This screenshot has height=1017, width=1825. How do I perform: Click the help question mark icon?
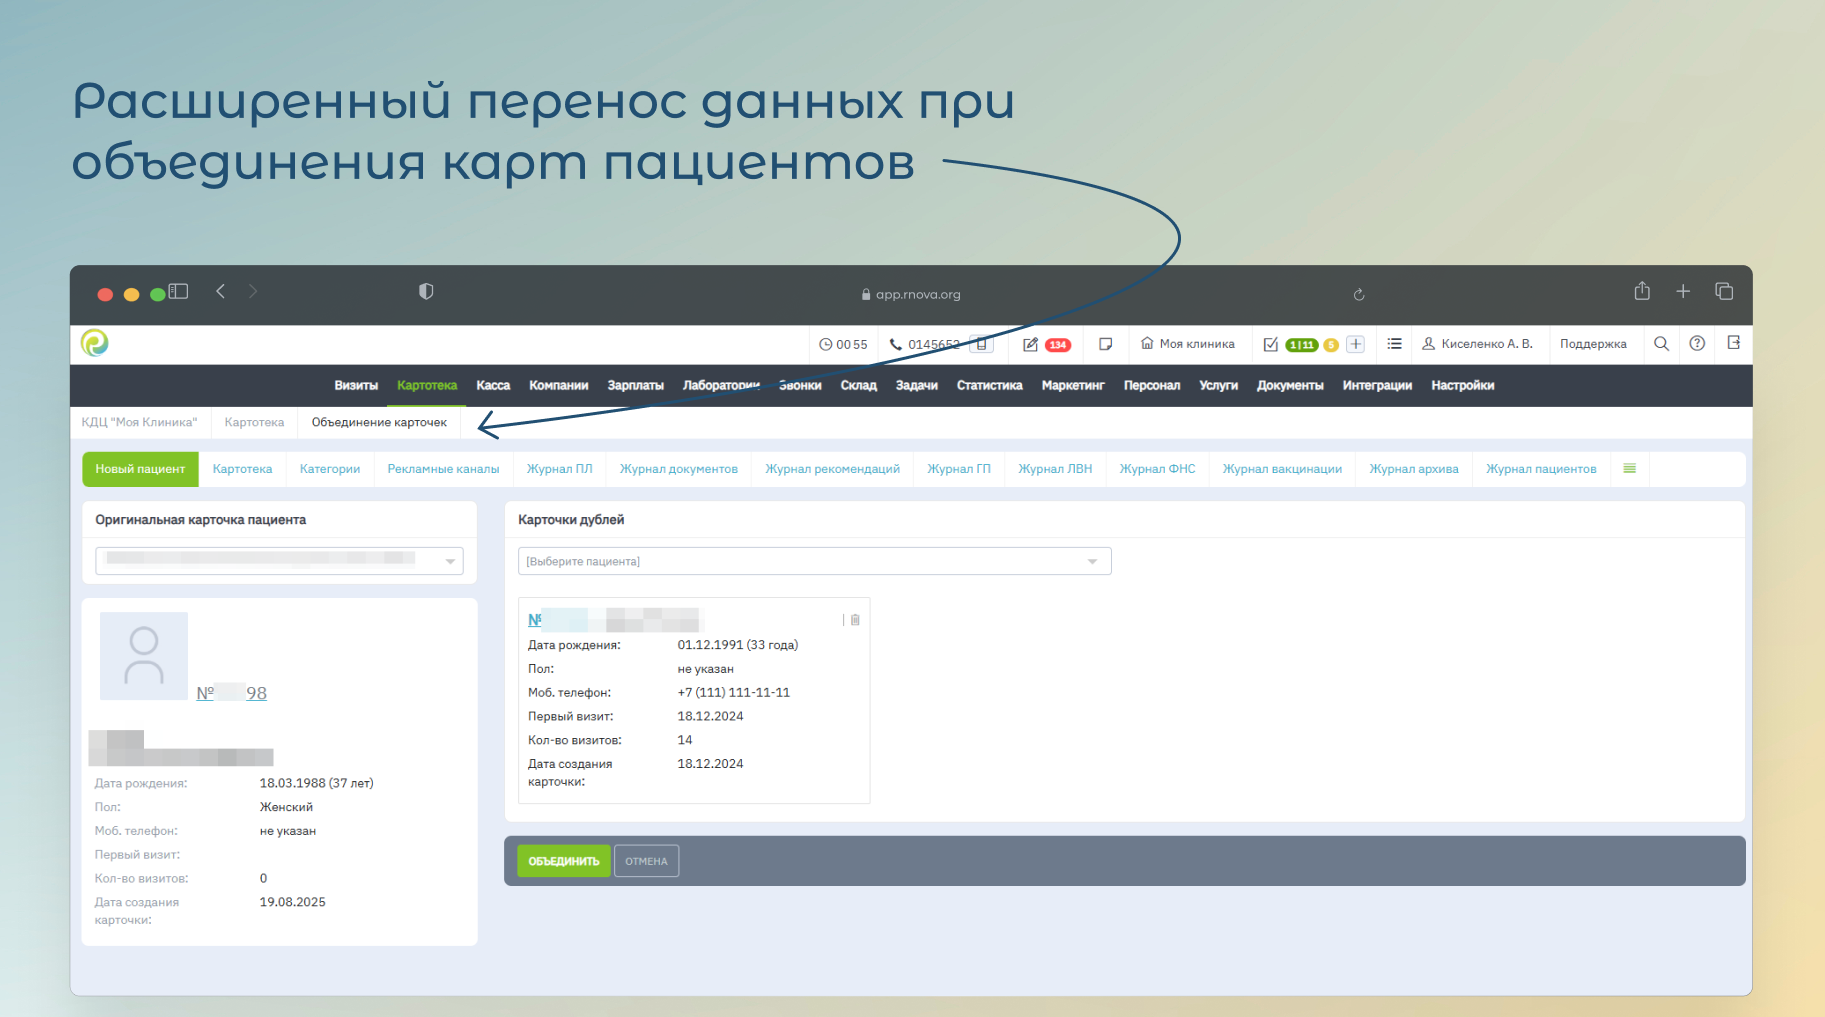tap(1697, 344)
